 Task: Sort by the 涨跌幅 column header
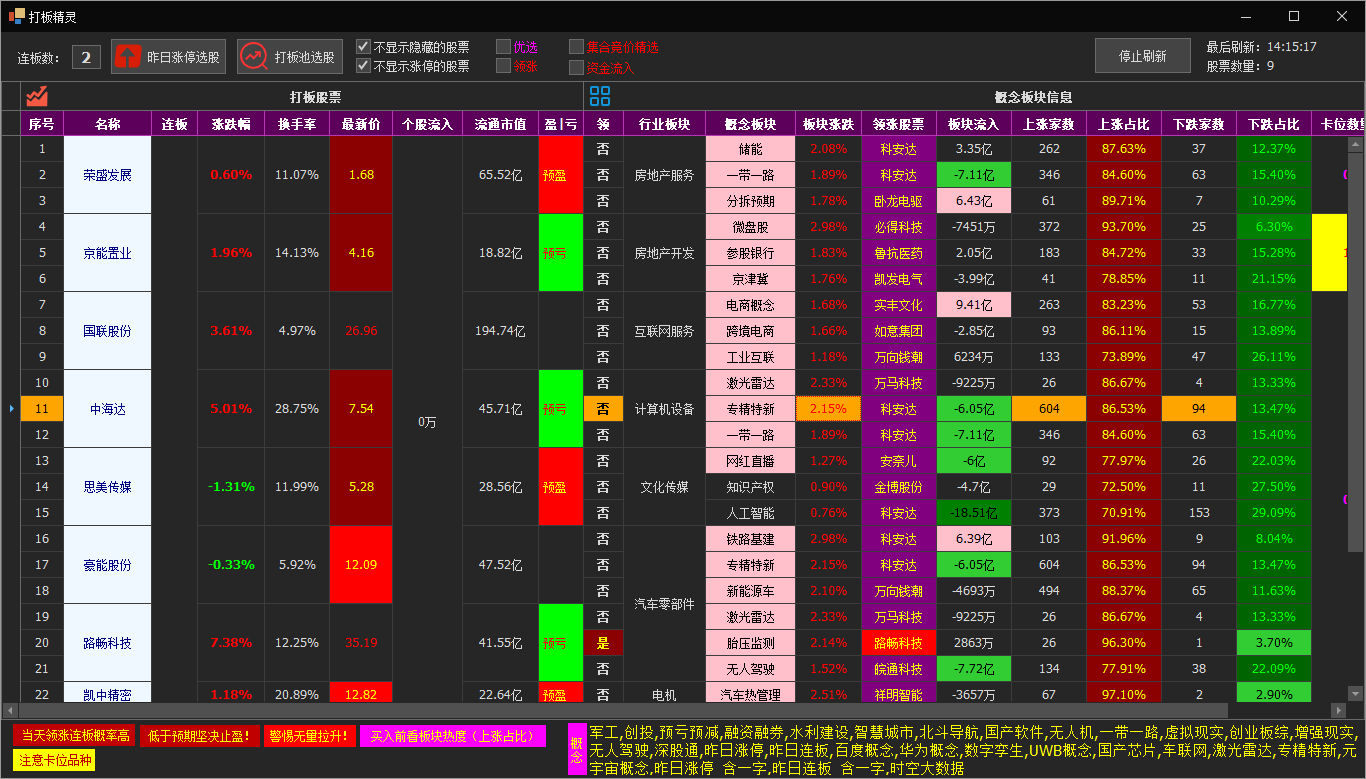point(231,124)
